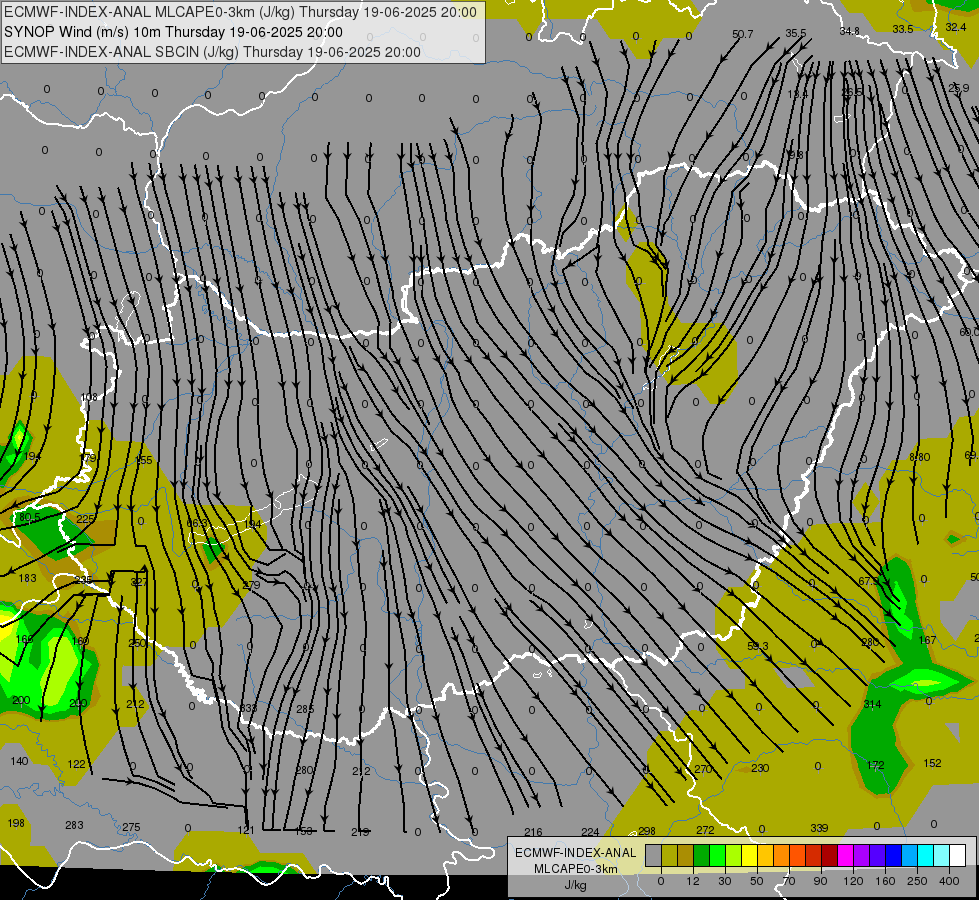This screenshot has width=979, height=900.
Task: Click the legend tick label '12'
Action: [x=693, y=881]
